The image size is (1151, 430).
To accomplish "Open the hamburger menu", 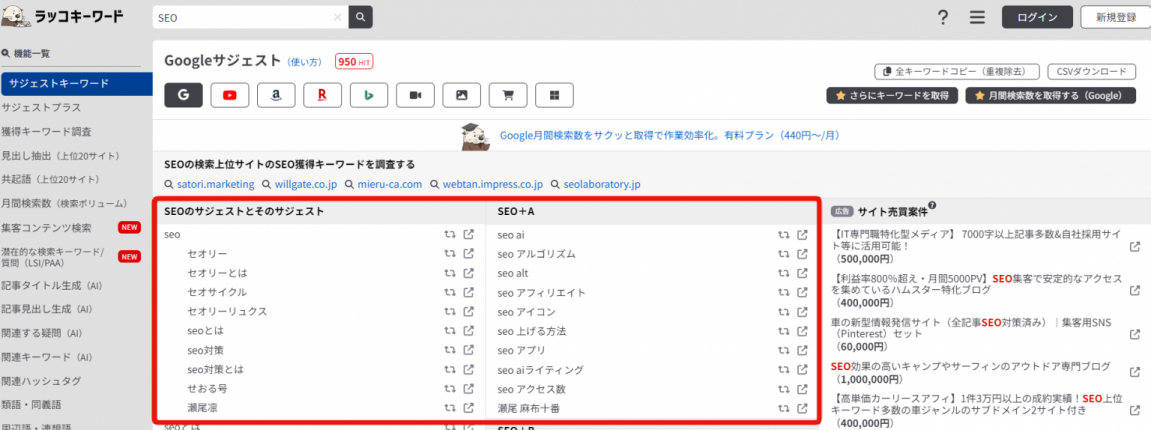I will [977, 18].
